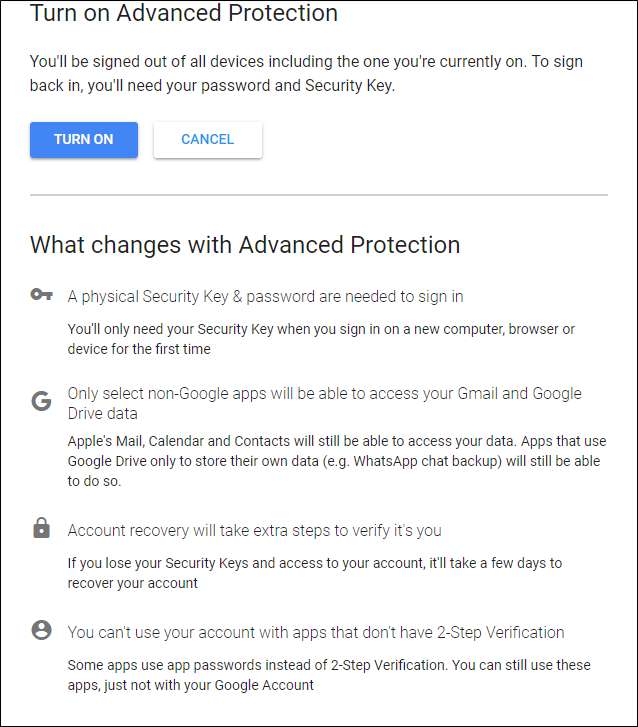638x727 pixels.
Task: Click the Google G logo icon
Action: pyautogui.click(x=41, y=402)
